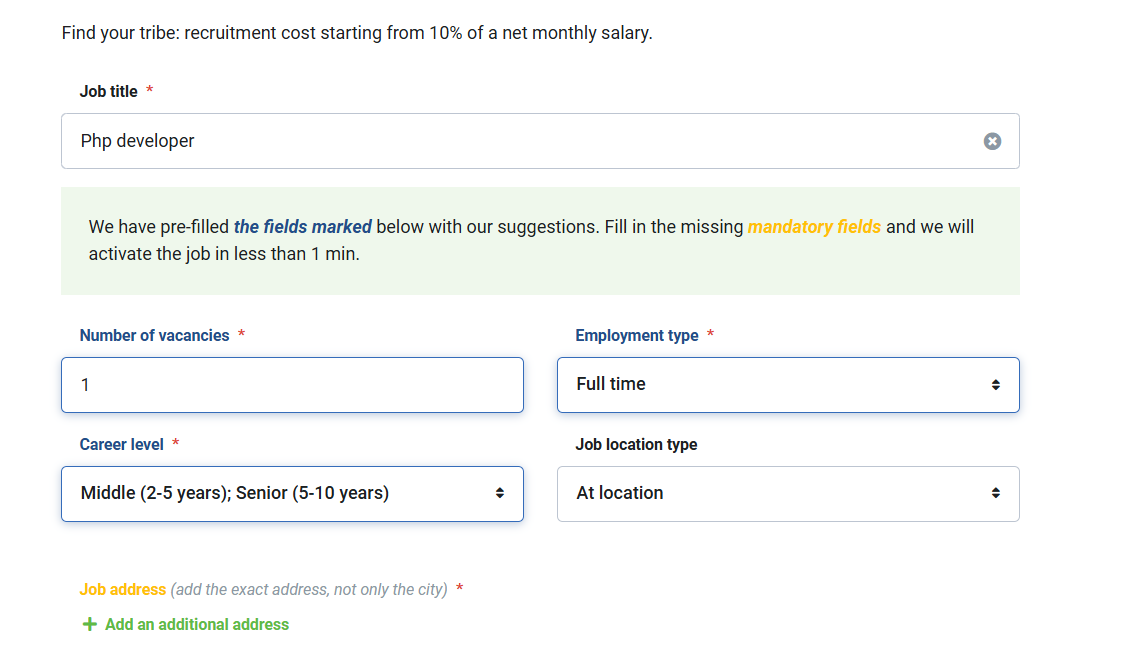Clear the Job title field with the x icon

(x=992, y=141)
